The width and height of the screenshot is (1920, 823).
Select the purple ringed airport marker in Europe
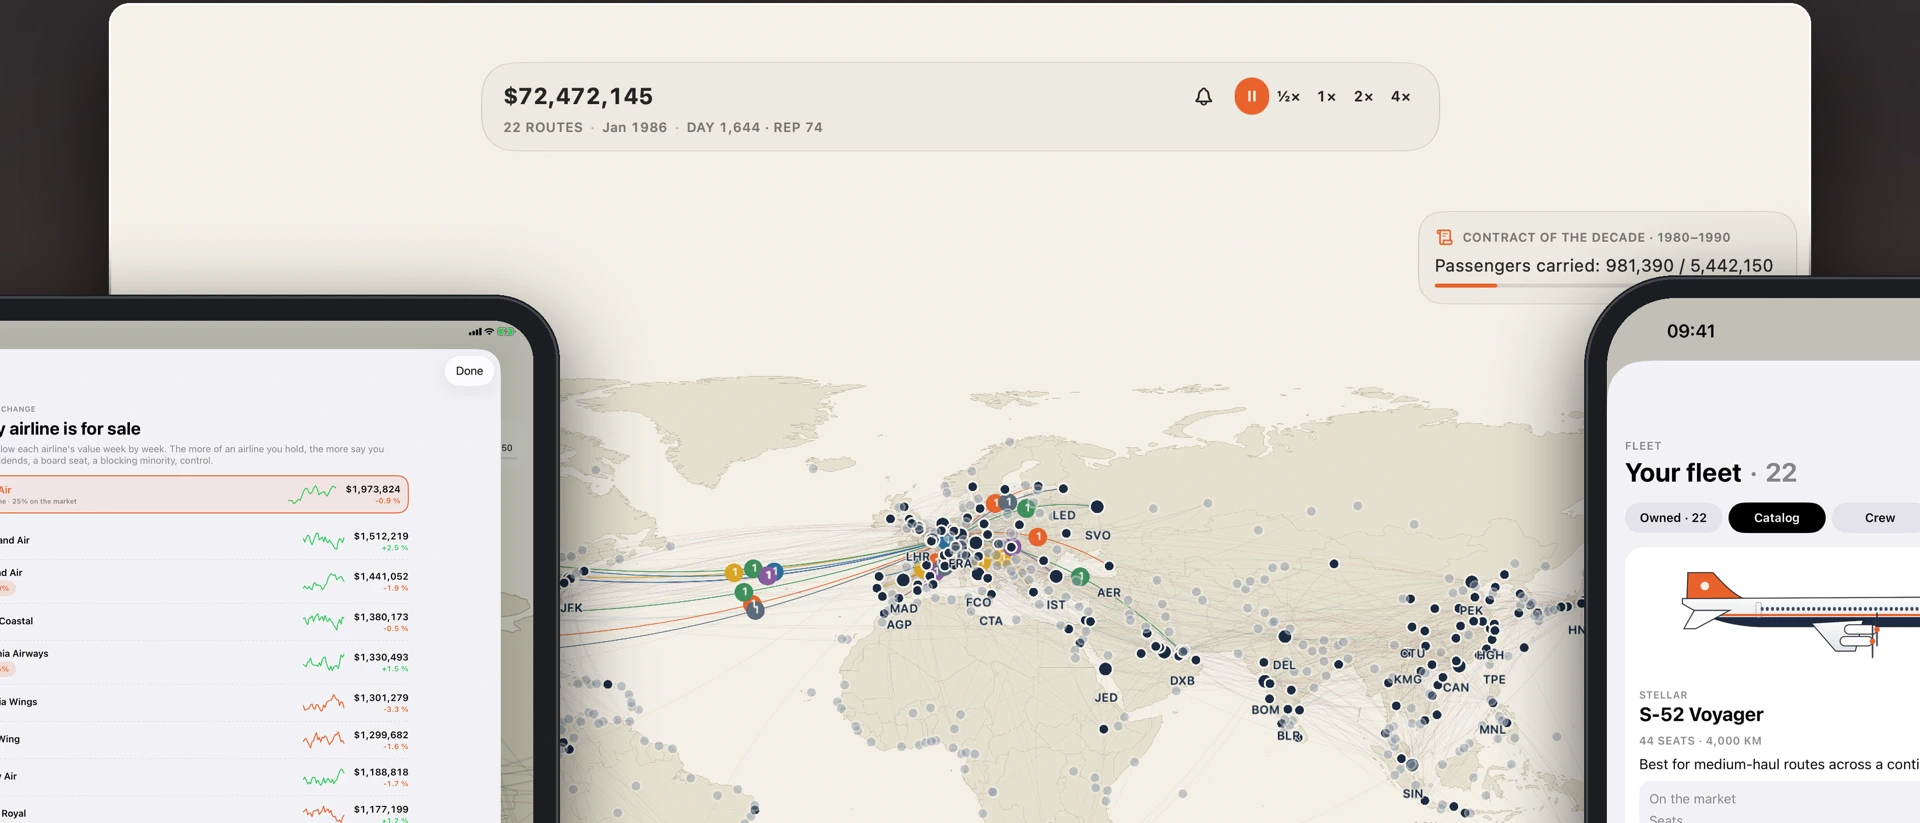[x=1012, y=547]
